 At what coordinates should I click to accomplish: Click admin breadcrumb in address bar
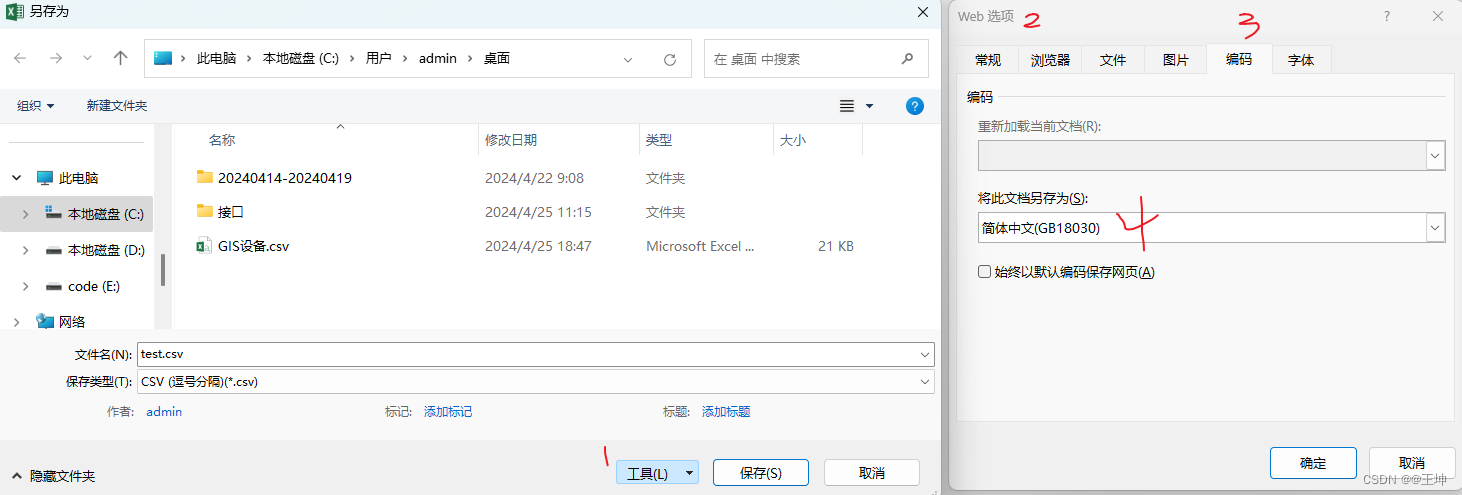pos(437,59)
